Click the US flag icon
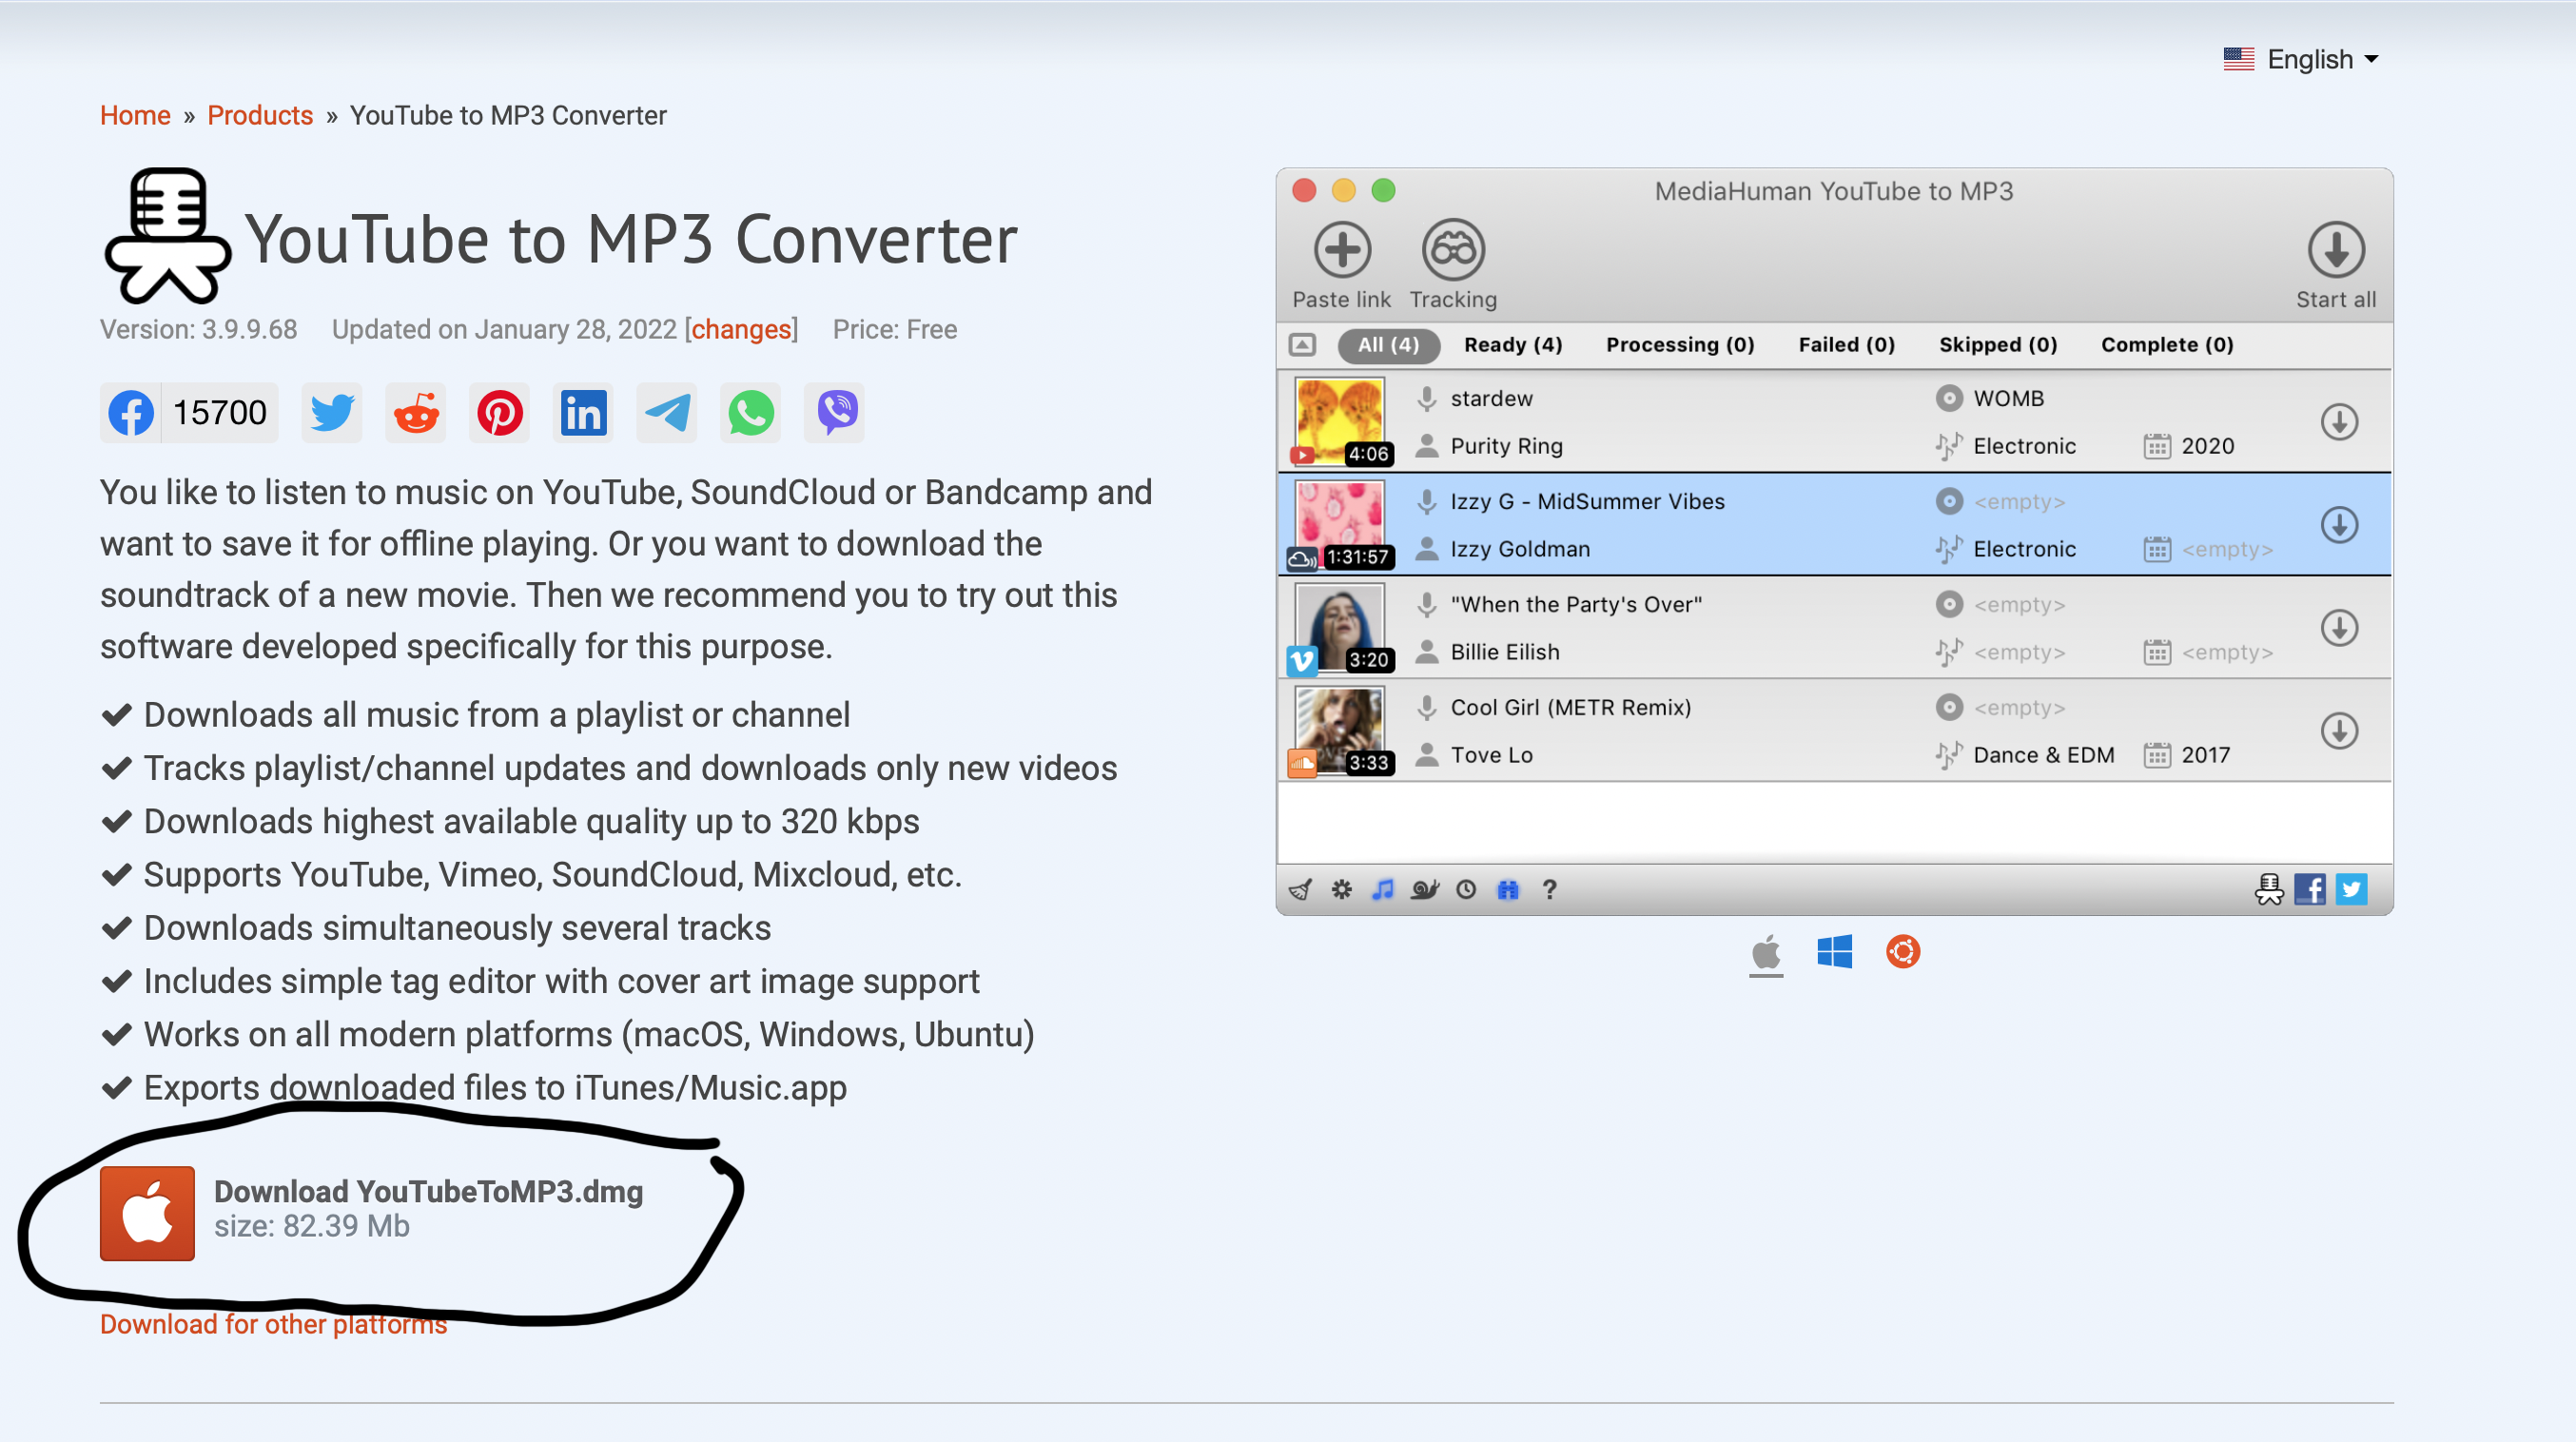 click(2238, 60)
